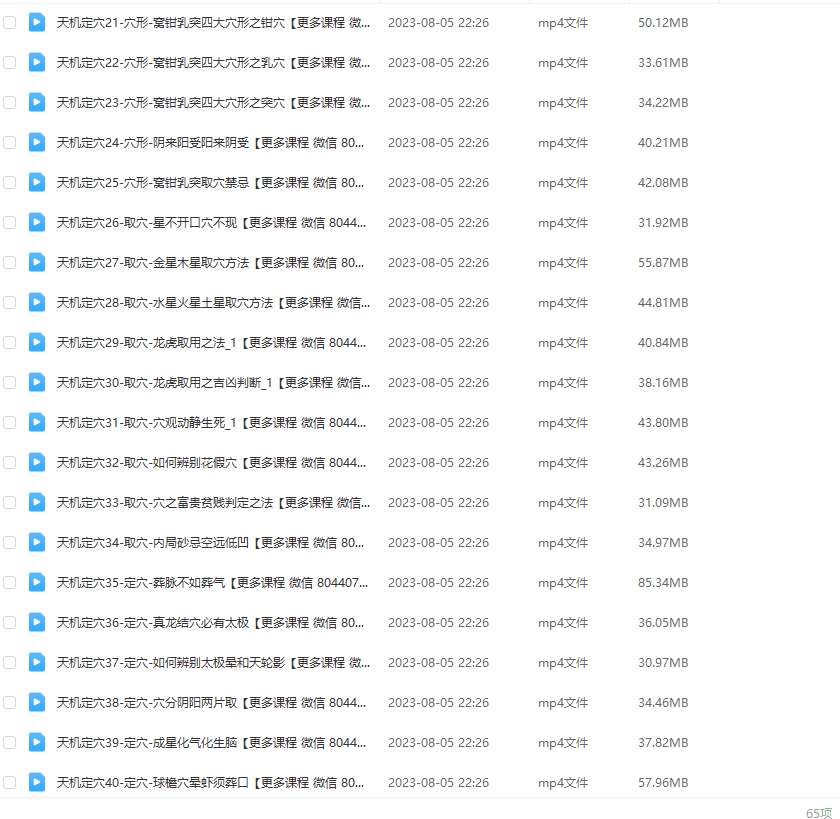
Task: Click the video icon for 天机定穴32 file
Action: [37, 462]
